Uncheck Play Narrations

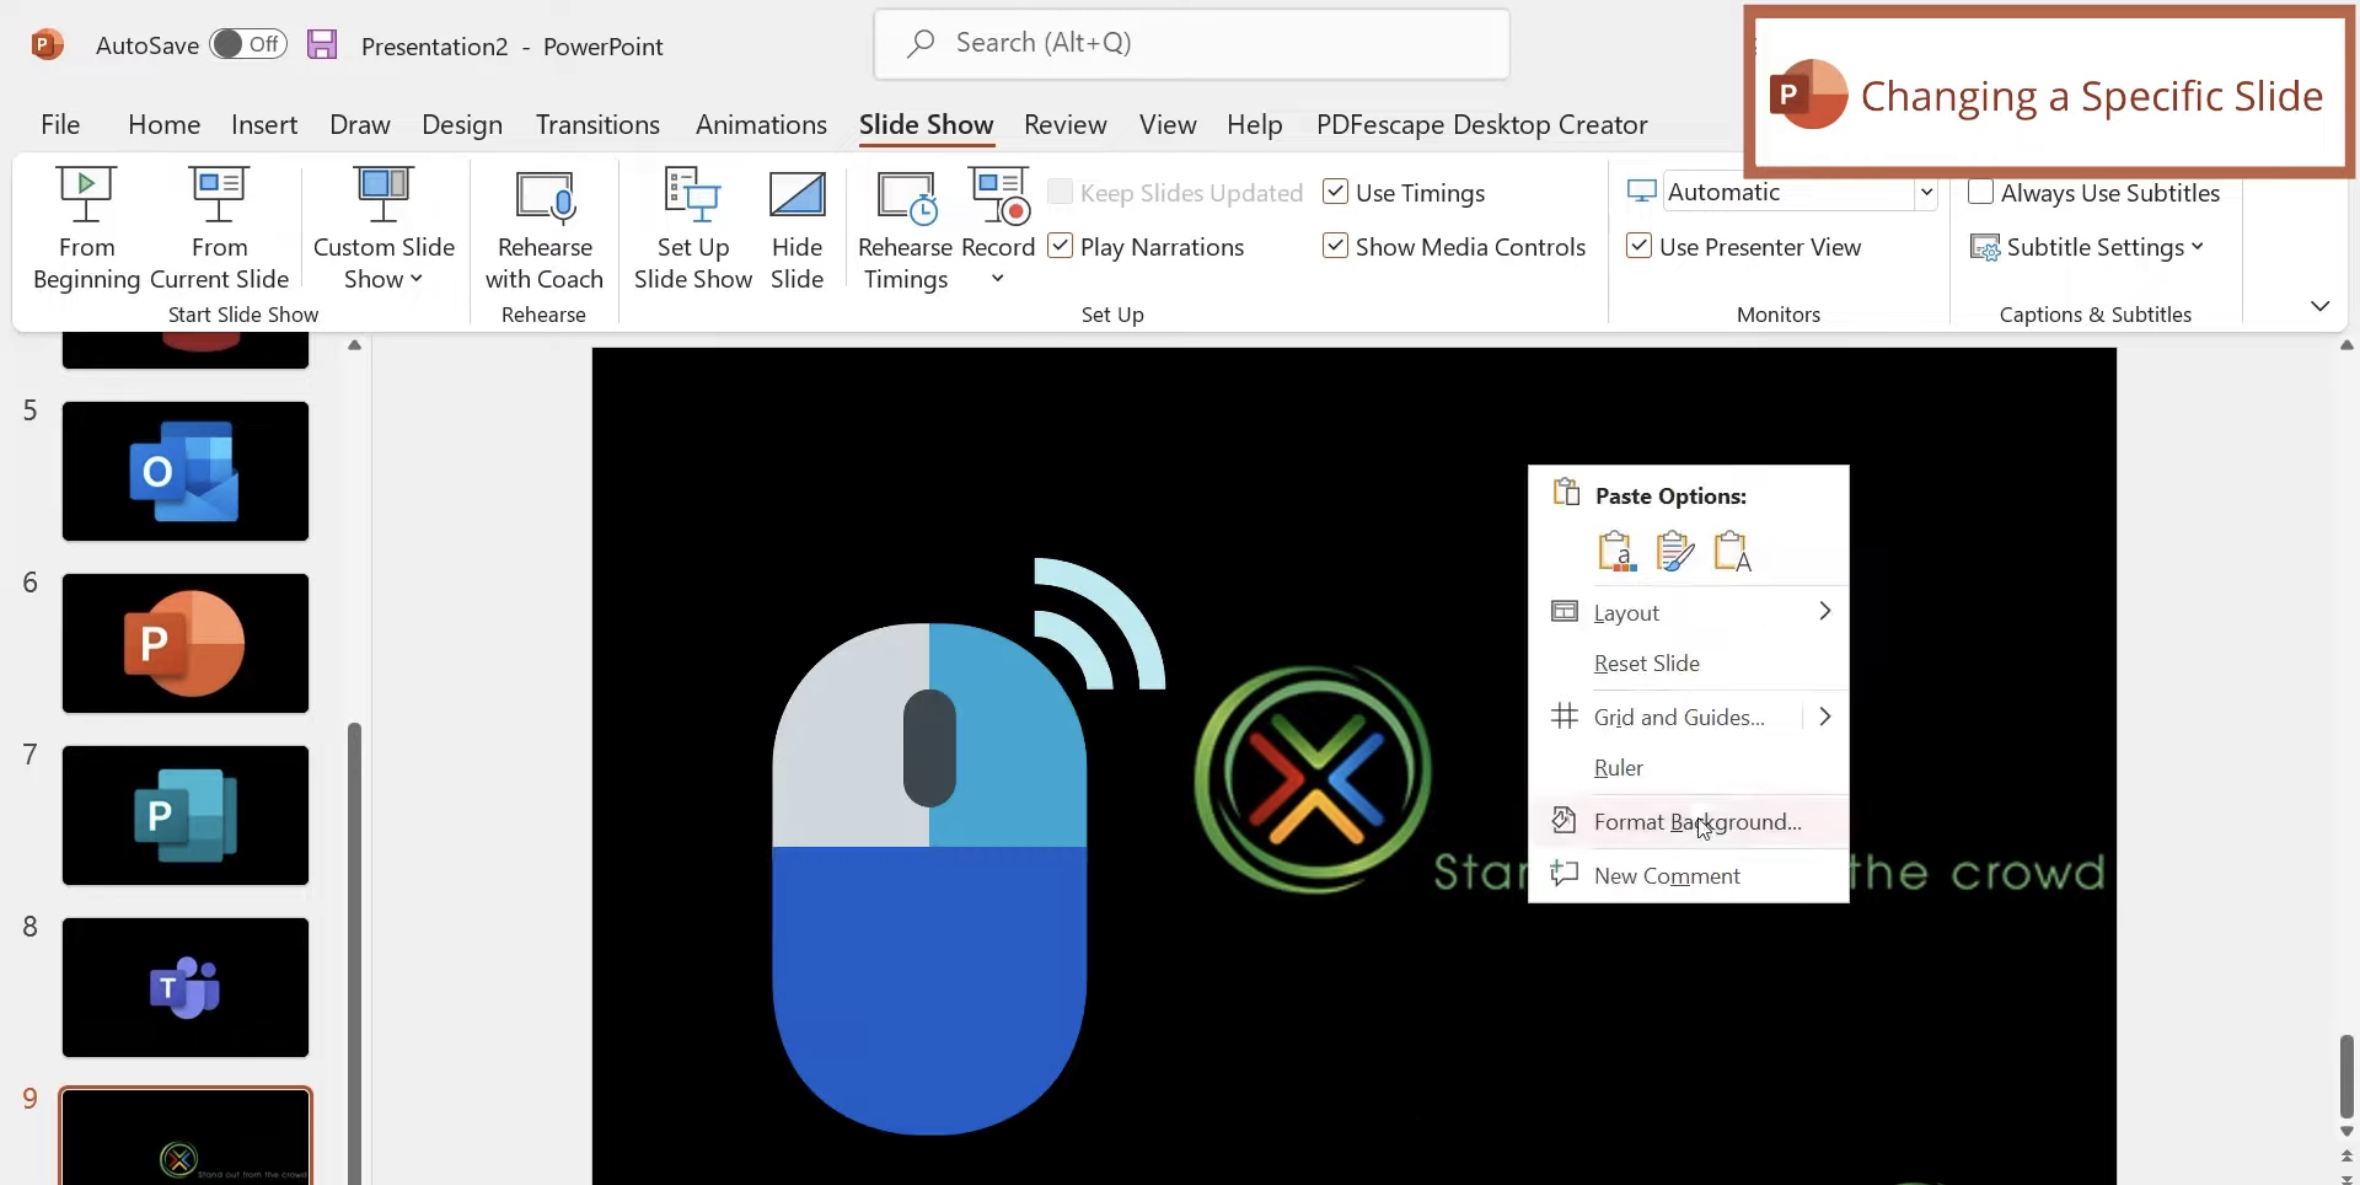click(x=1060, y=246)
